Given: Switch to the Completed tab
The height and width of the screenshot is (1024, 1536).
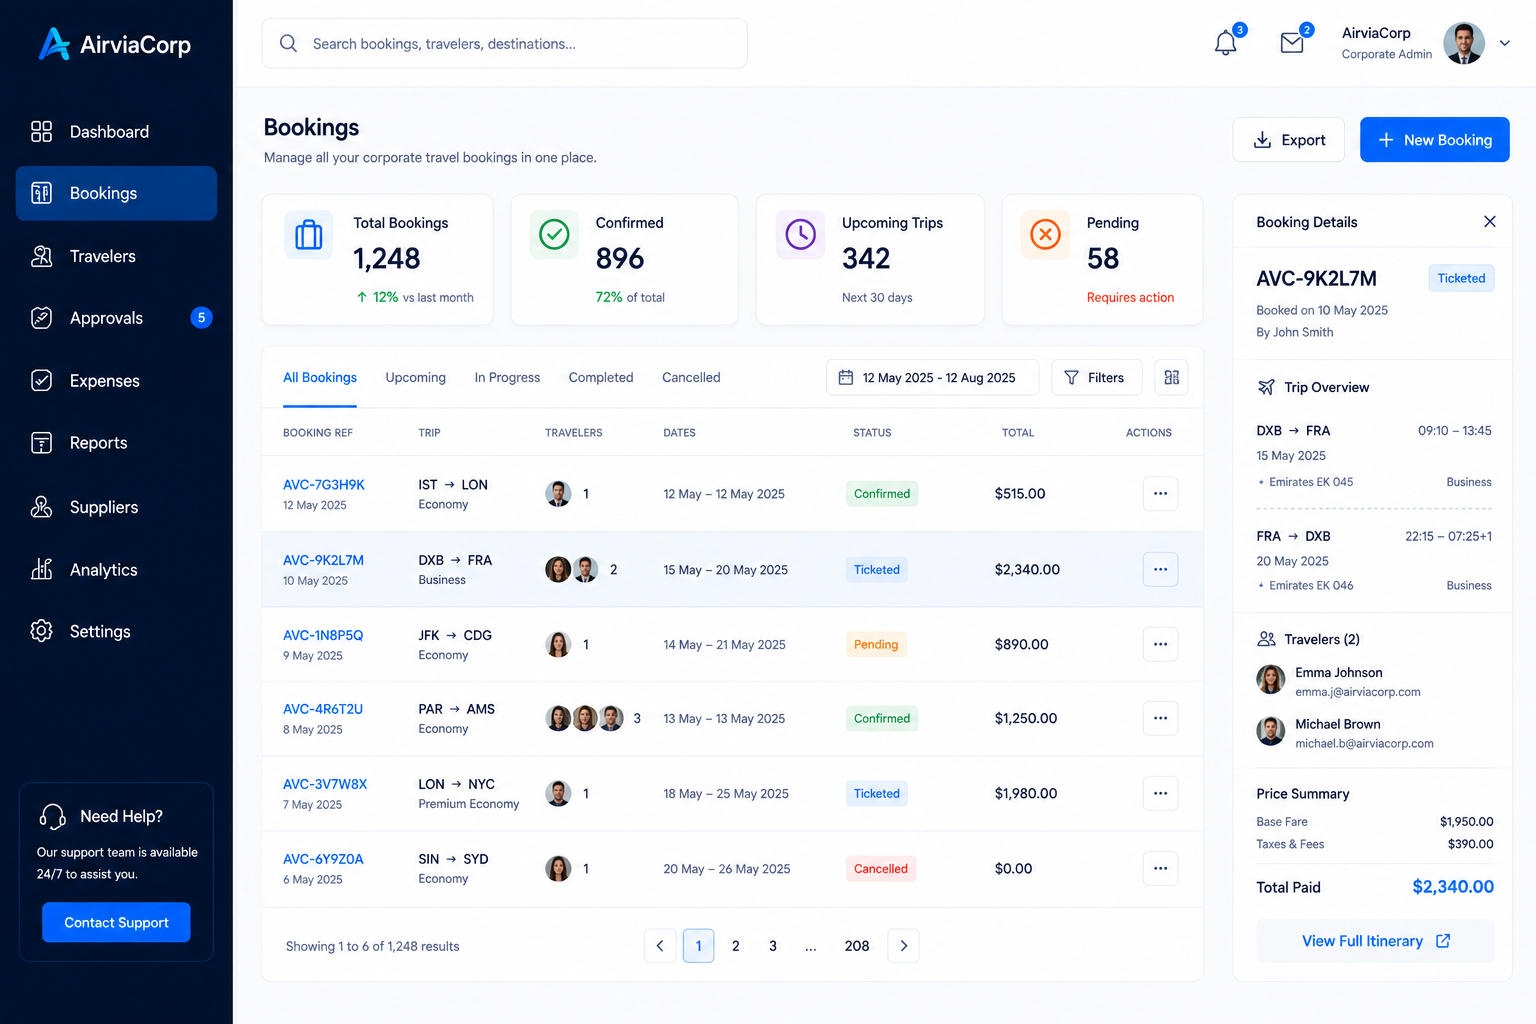Looking at the screenshot, I should point(601,378).
